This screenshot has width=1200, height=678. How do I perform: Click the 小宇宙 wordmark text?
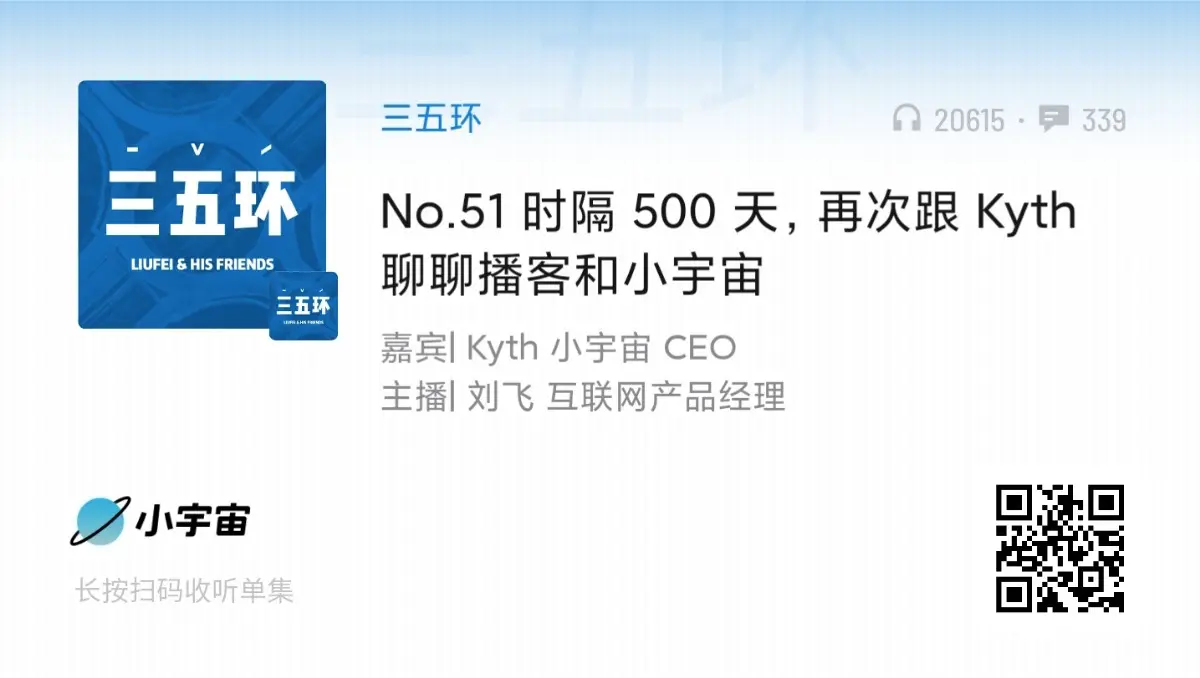pos(192,520)
